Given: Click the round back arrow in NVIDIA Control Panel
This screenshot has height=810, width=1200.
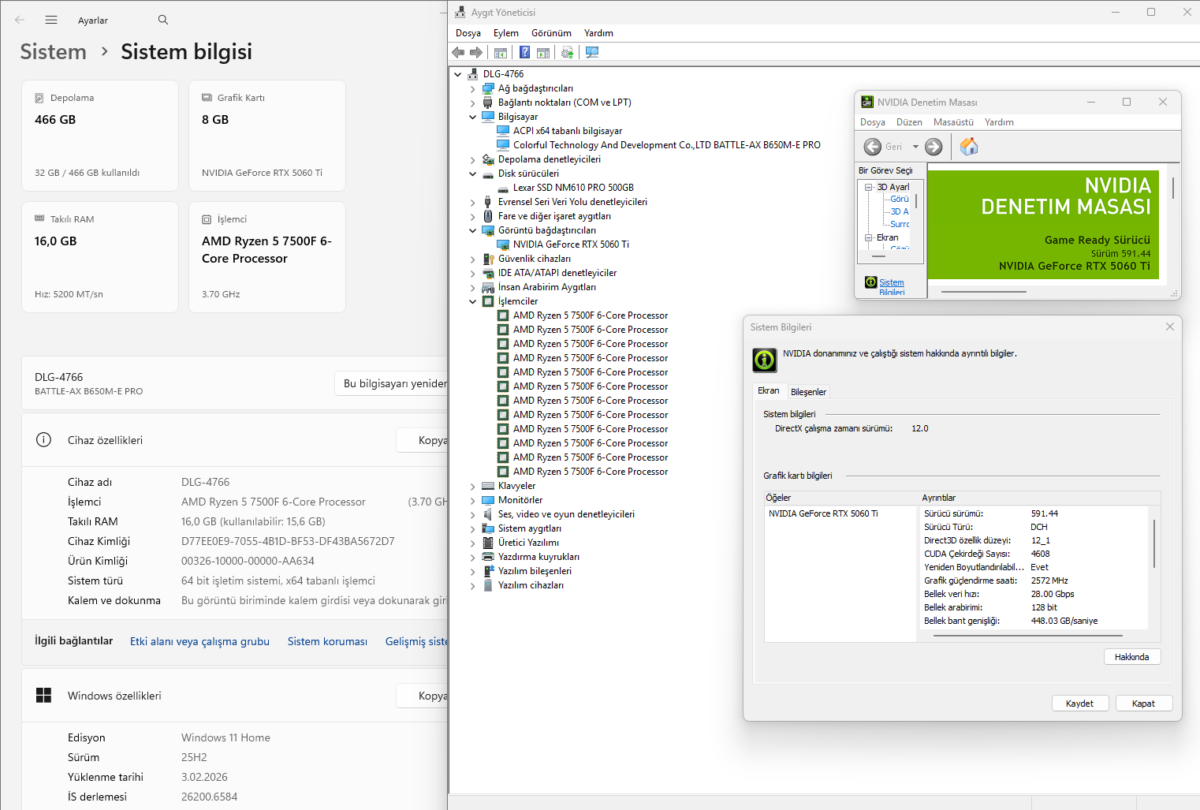Looking at the screenshot, I should pyautogui.click(x=873, y=147).
